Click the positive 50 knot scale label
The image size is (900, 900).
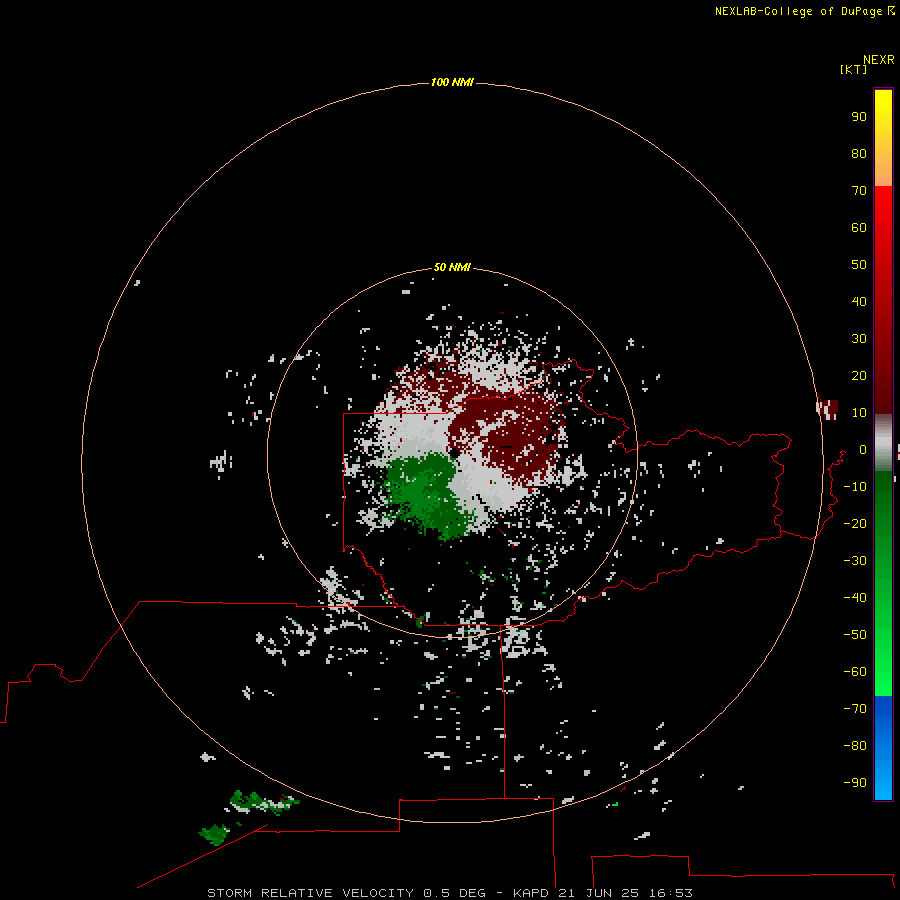pyautogui.click(x=859, y=265)
